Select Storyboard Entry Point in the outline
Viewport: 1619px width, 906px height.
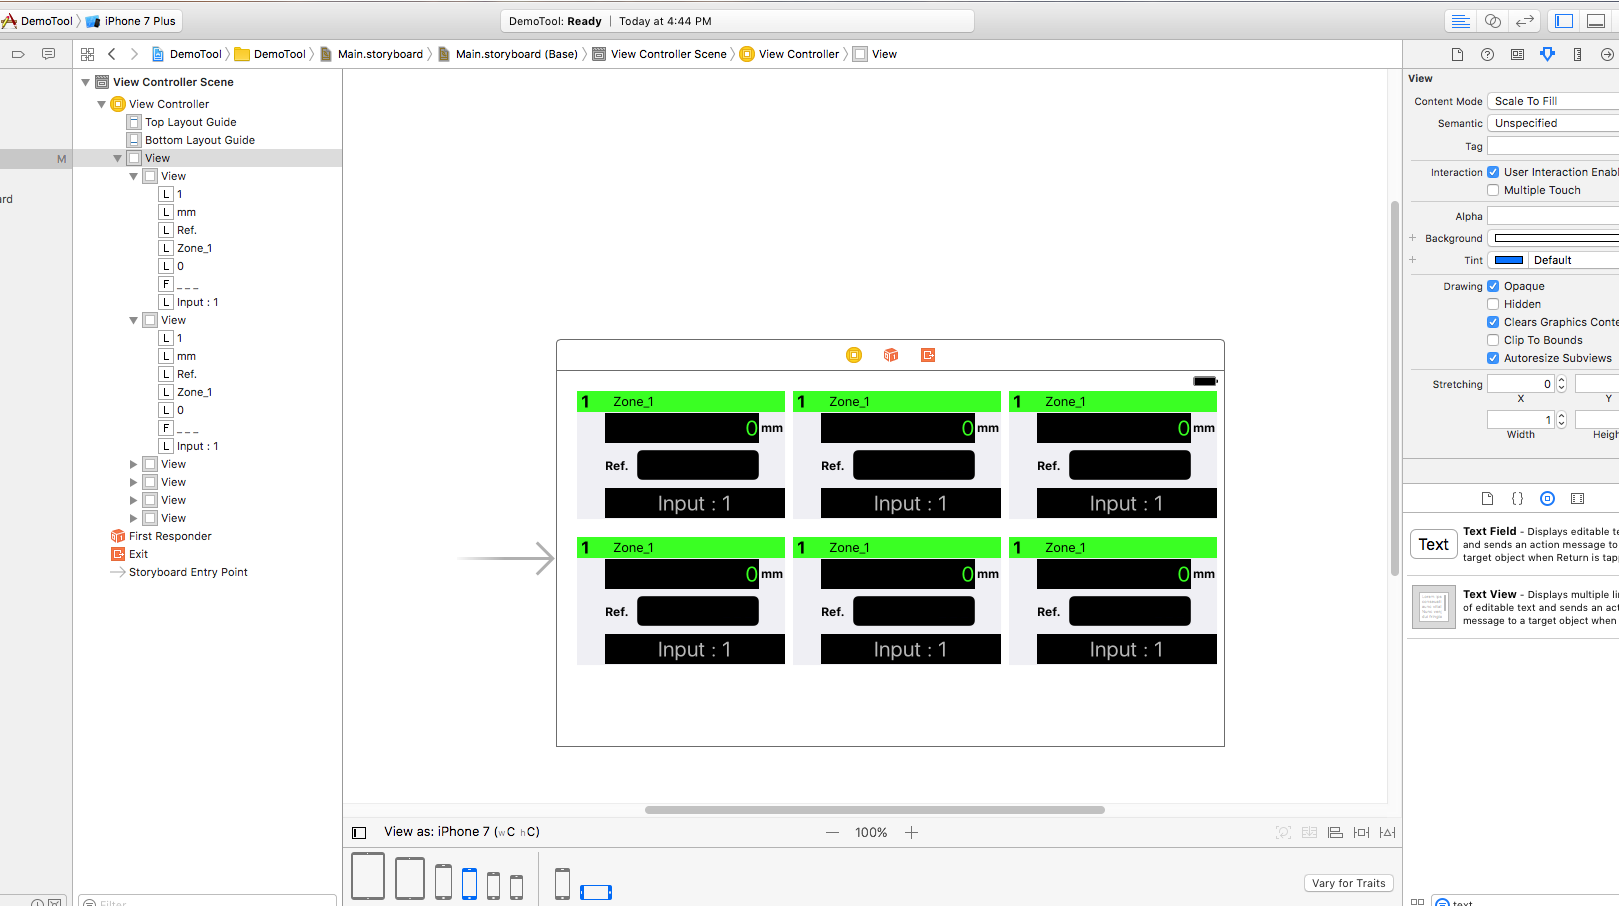point(188,572)
